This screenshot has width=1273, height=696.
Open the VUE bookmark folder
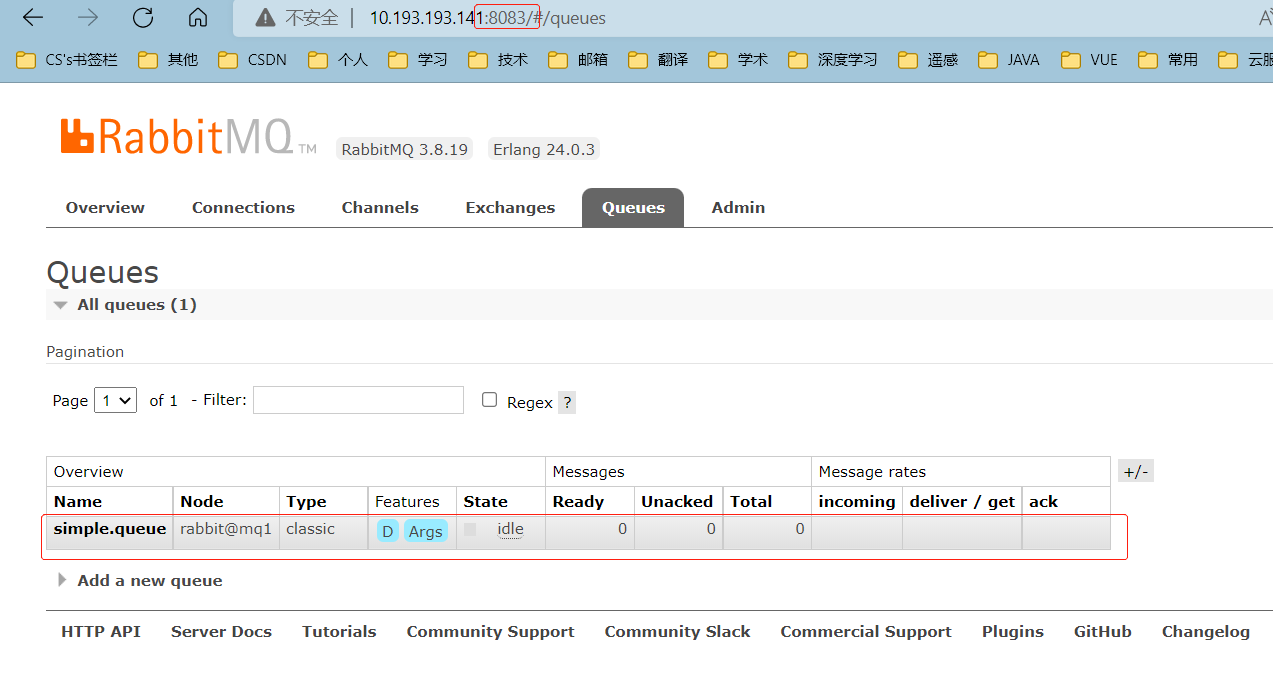[1090, 60]
